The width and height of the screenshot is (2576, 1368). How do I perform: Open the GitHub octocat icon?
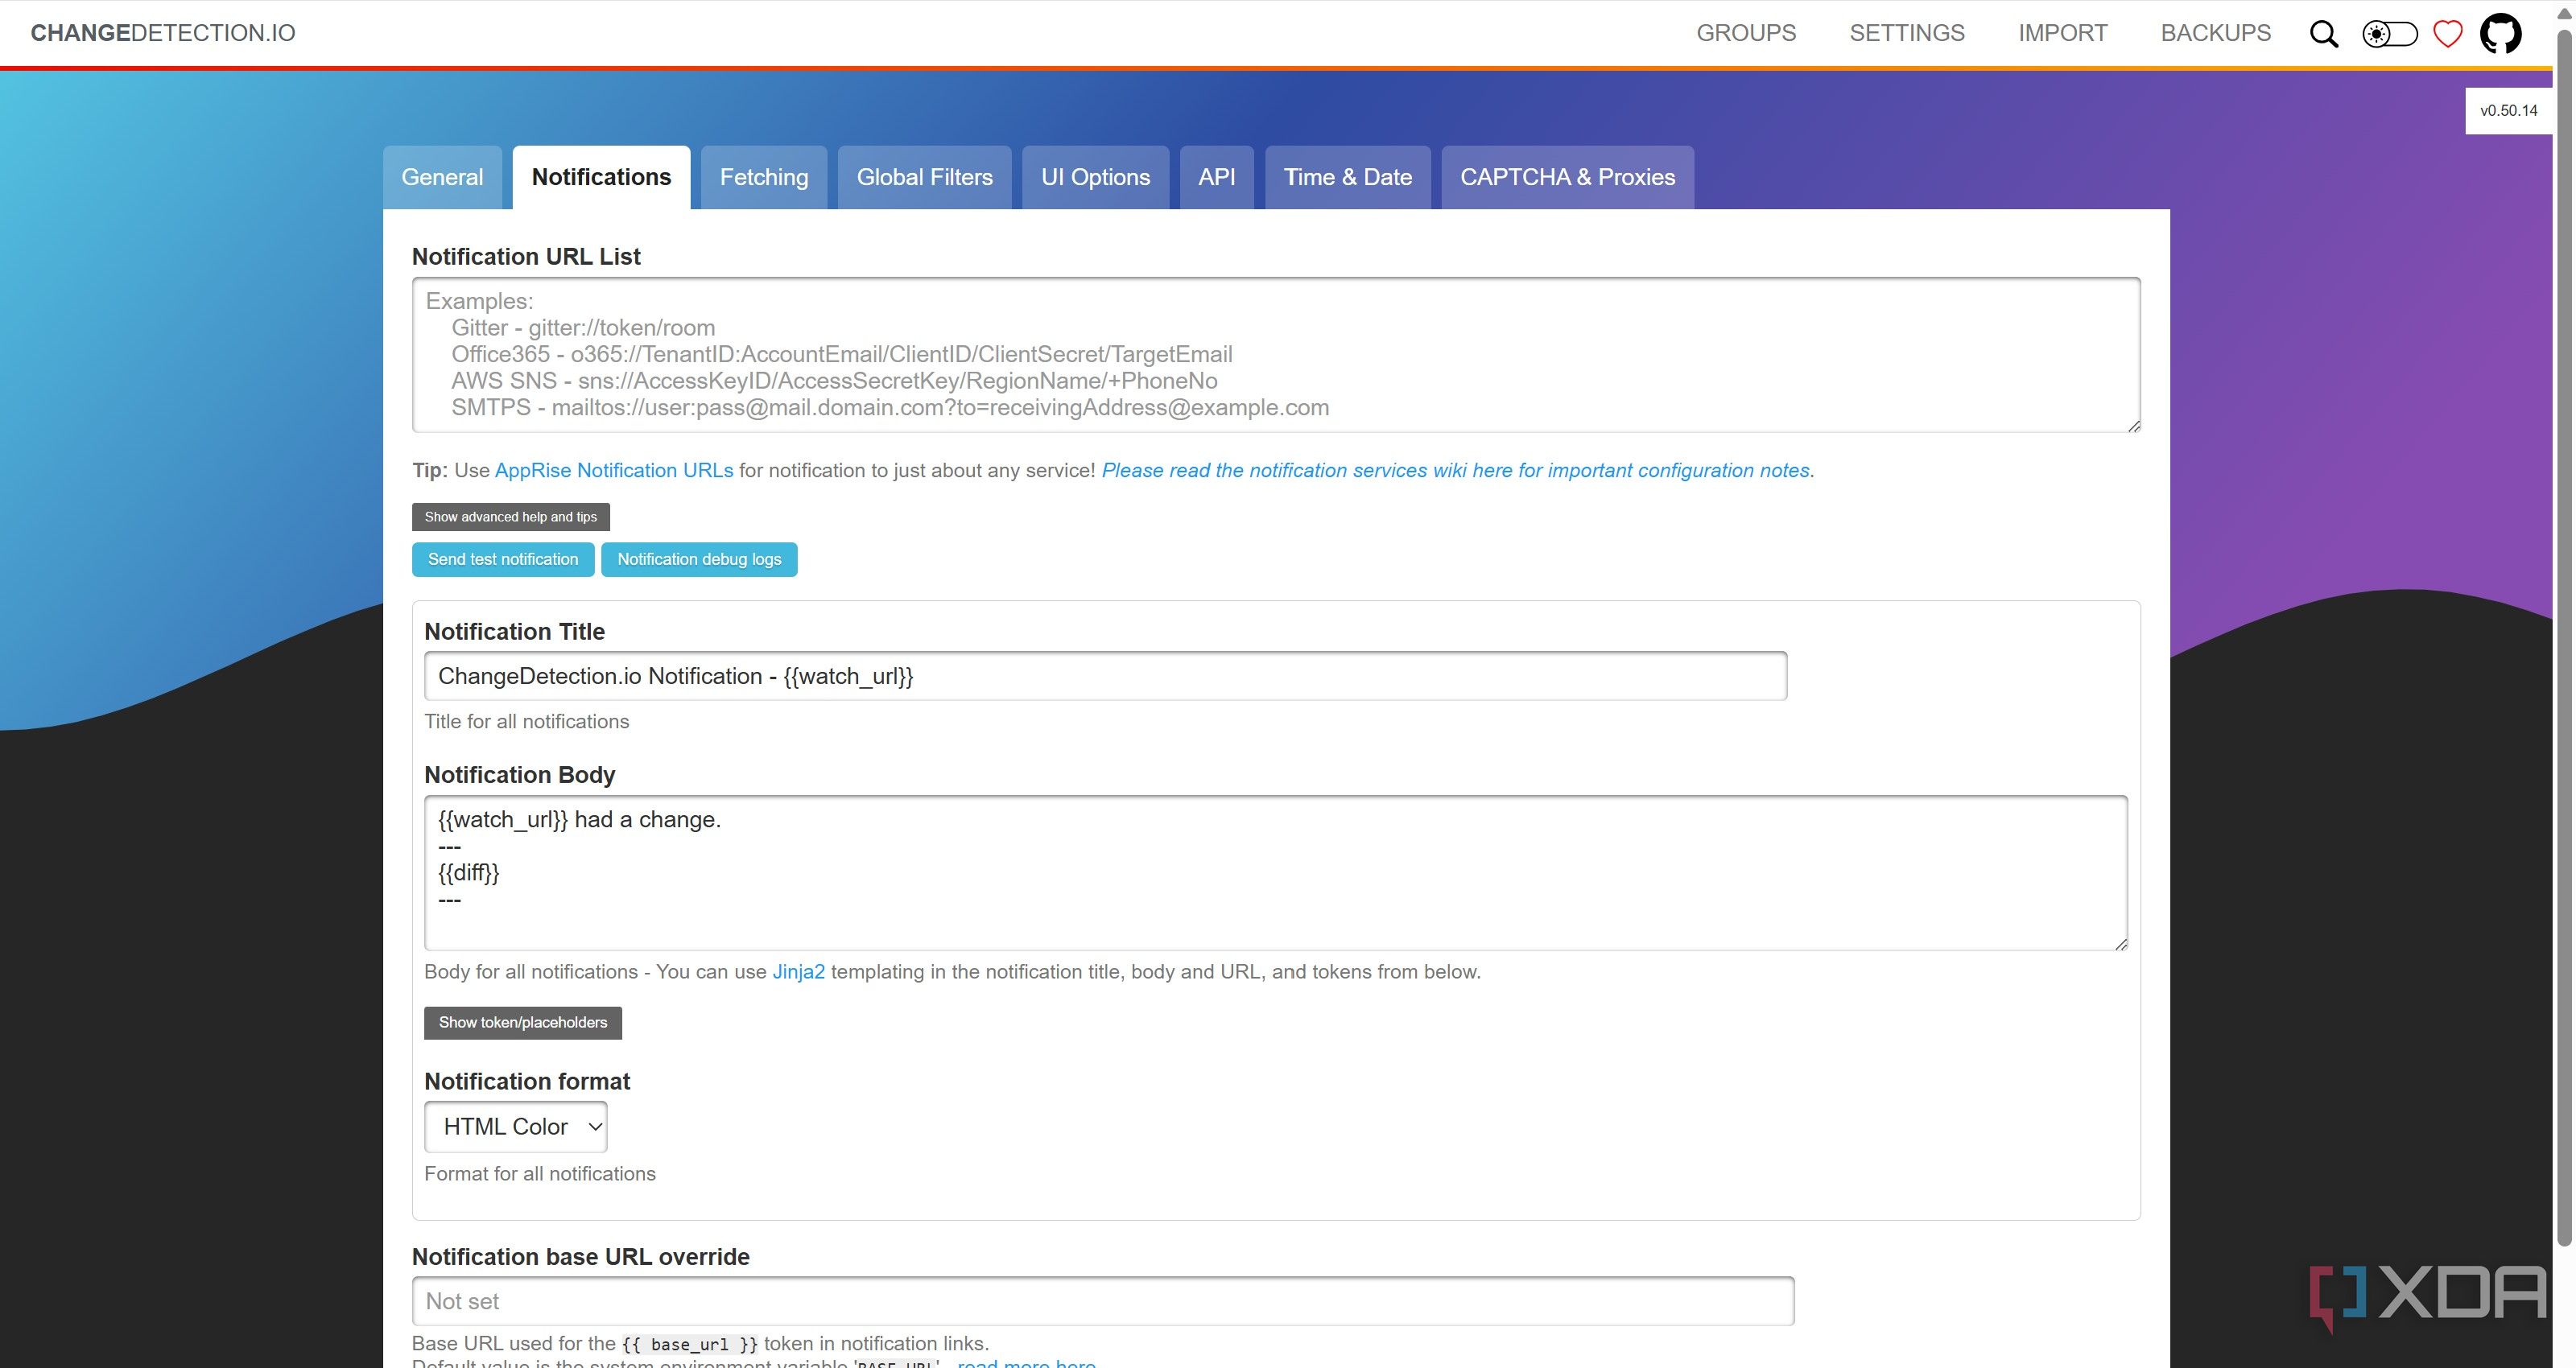(x=2501, y=34)
